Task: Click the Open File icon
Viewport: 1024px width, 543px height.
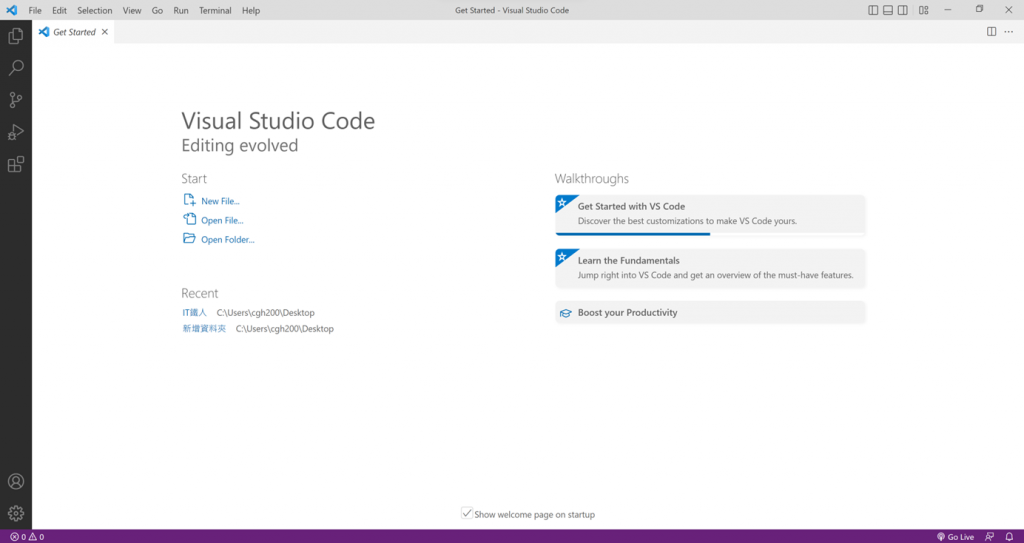Action: tap(189, 220)
